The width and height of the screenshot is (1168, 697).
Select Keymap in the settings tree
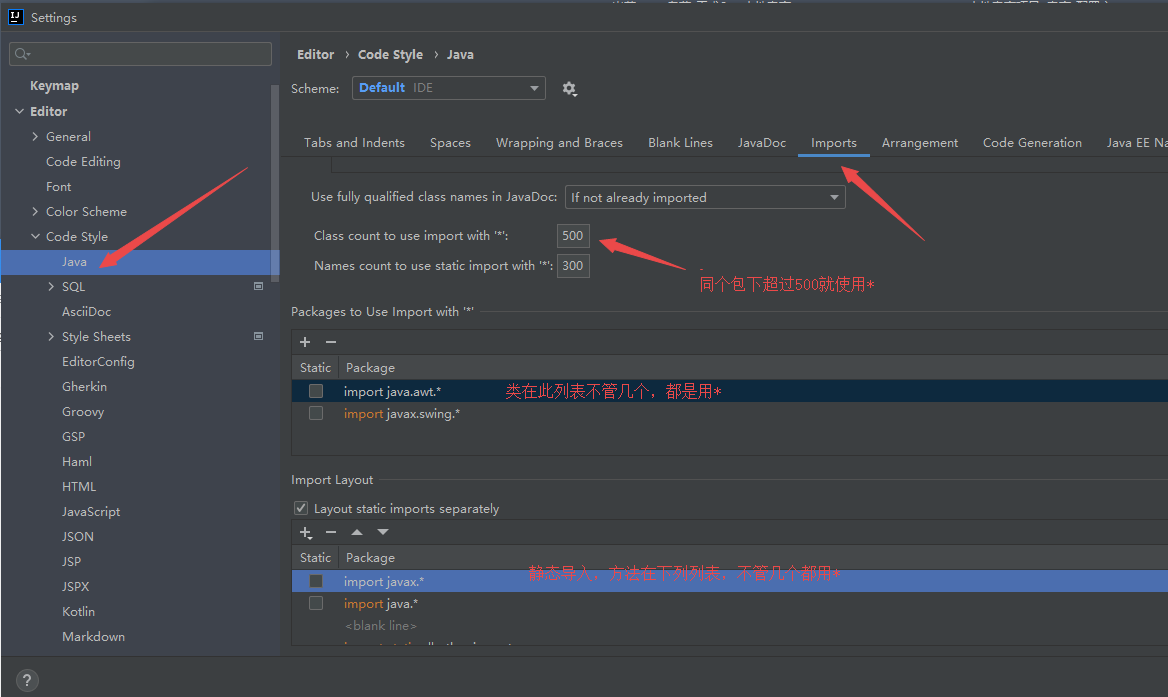(x=54, y=86)
